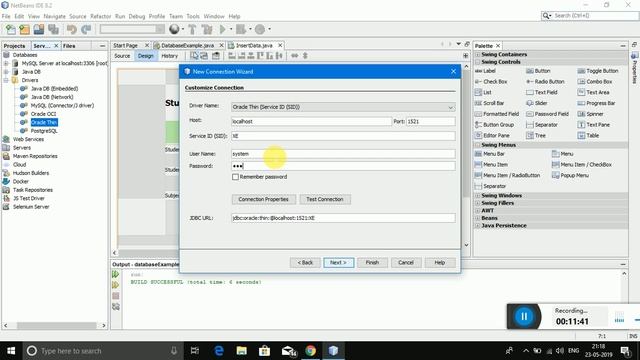Image resolution: width=640 pixels, height=360 pixels.
Task: Select Password Field in Palette
Action: (x=547, y=114)
